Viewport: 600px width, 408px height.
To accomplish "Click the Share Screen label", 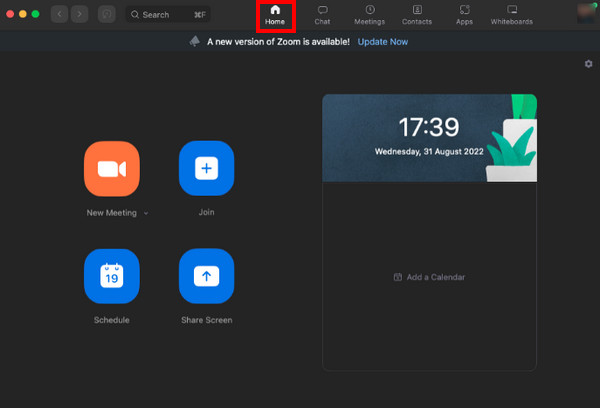I will click(207, 320).
